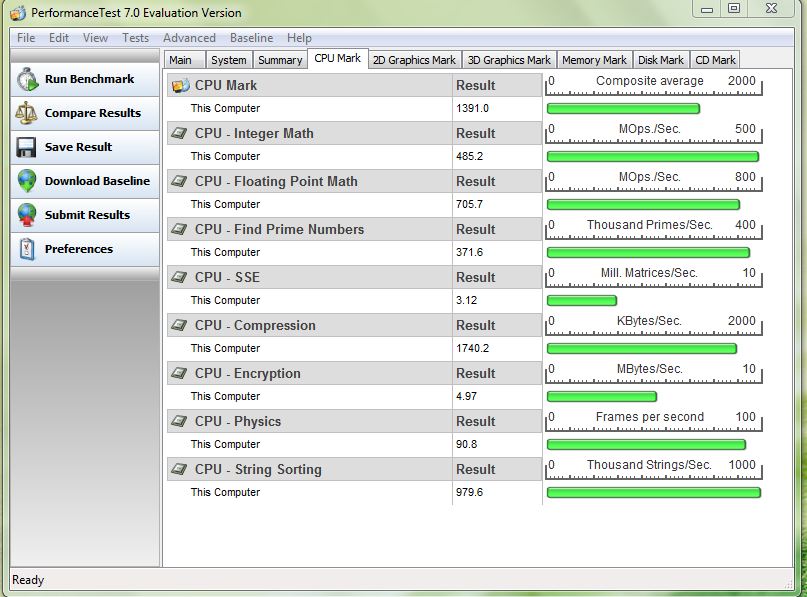Image resolution: width=807 pixels, height=597 pixels.
Task: Click the Integer Math green result bar
Action: pos(653,156)
